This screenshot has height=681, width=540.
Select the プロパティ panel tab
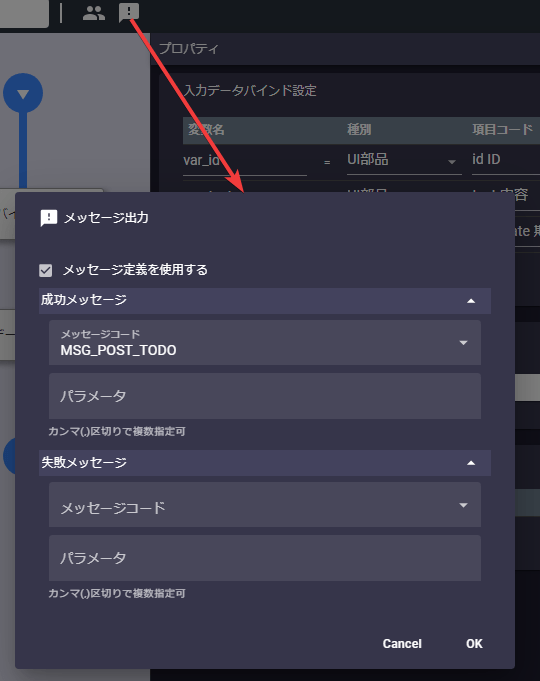pos(189,48)
